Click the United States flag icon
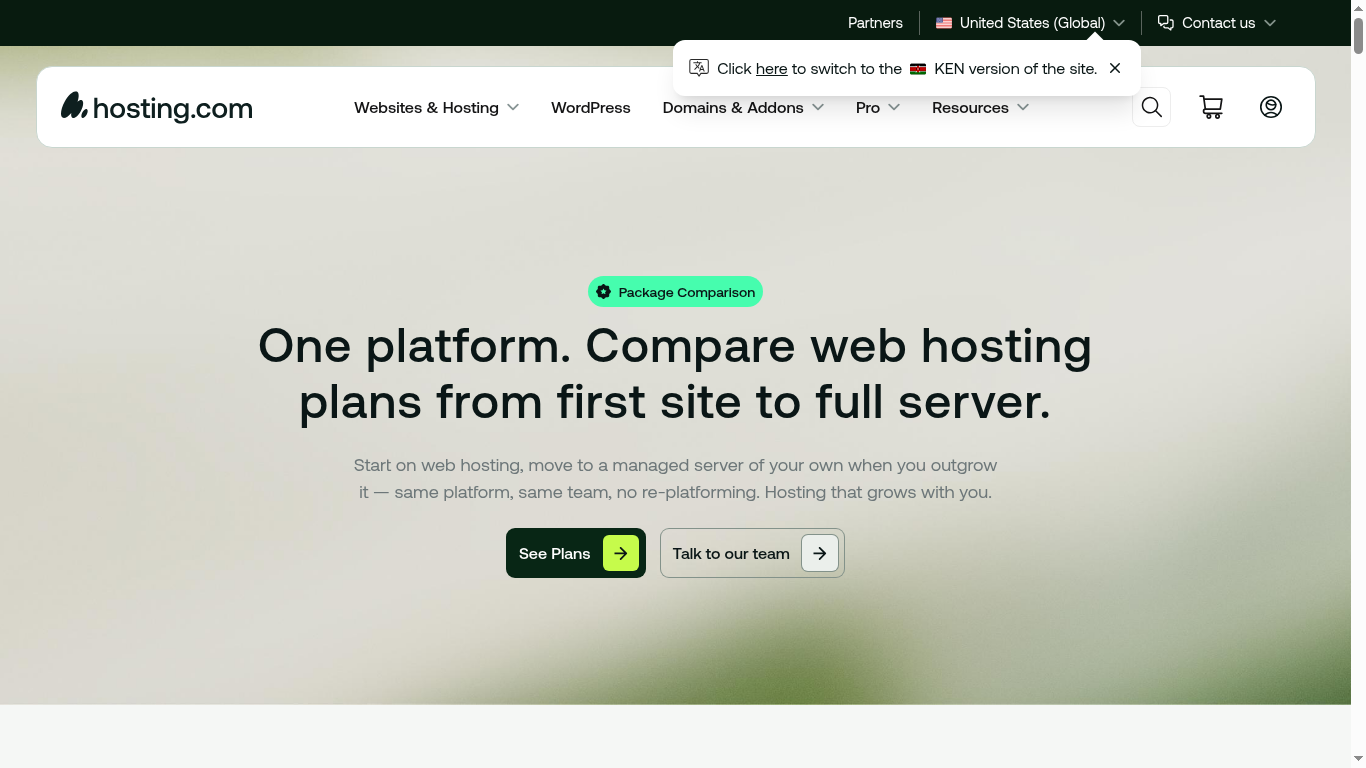1366x768 pixels. [x=944, y=23]
